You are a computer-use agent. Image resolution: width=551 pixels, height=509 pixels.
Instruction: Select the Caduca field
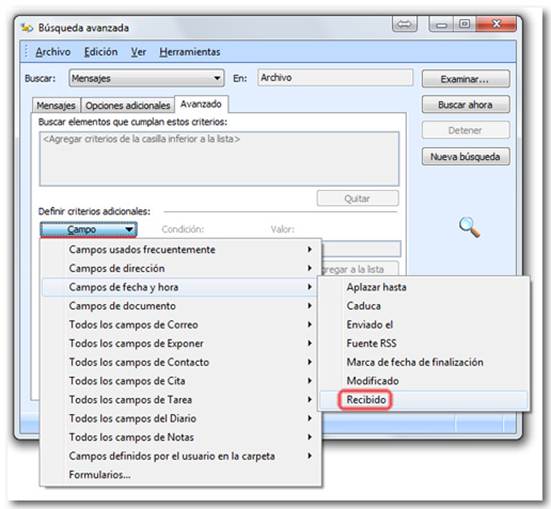point(423,306)
